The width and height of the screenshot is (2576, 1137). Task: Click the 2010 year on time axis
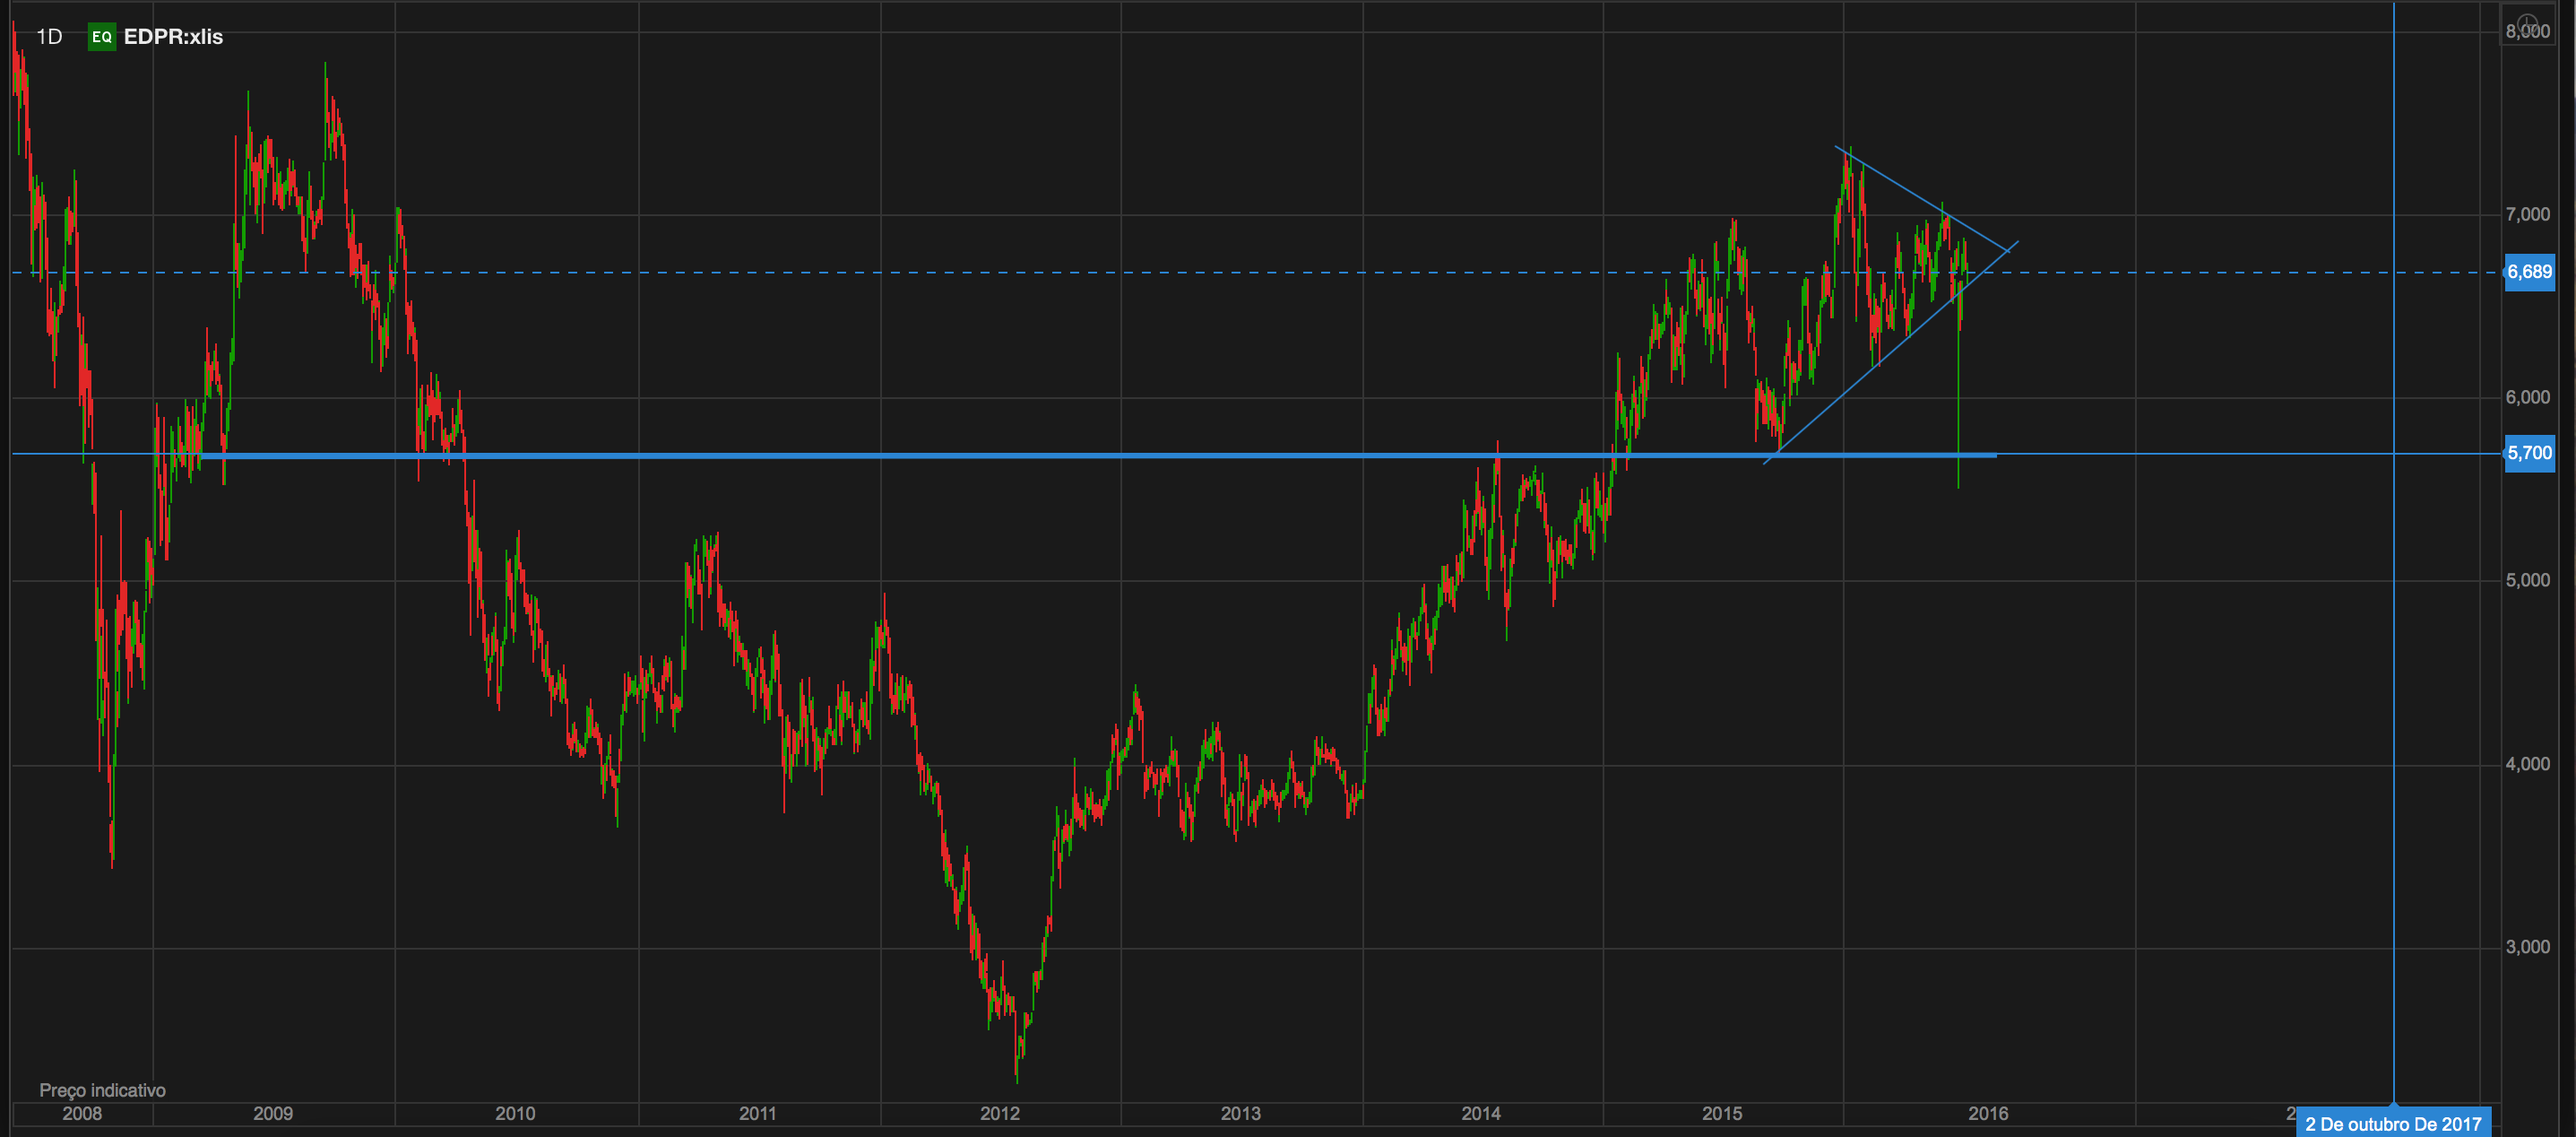tap(515, 1113)
